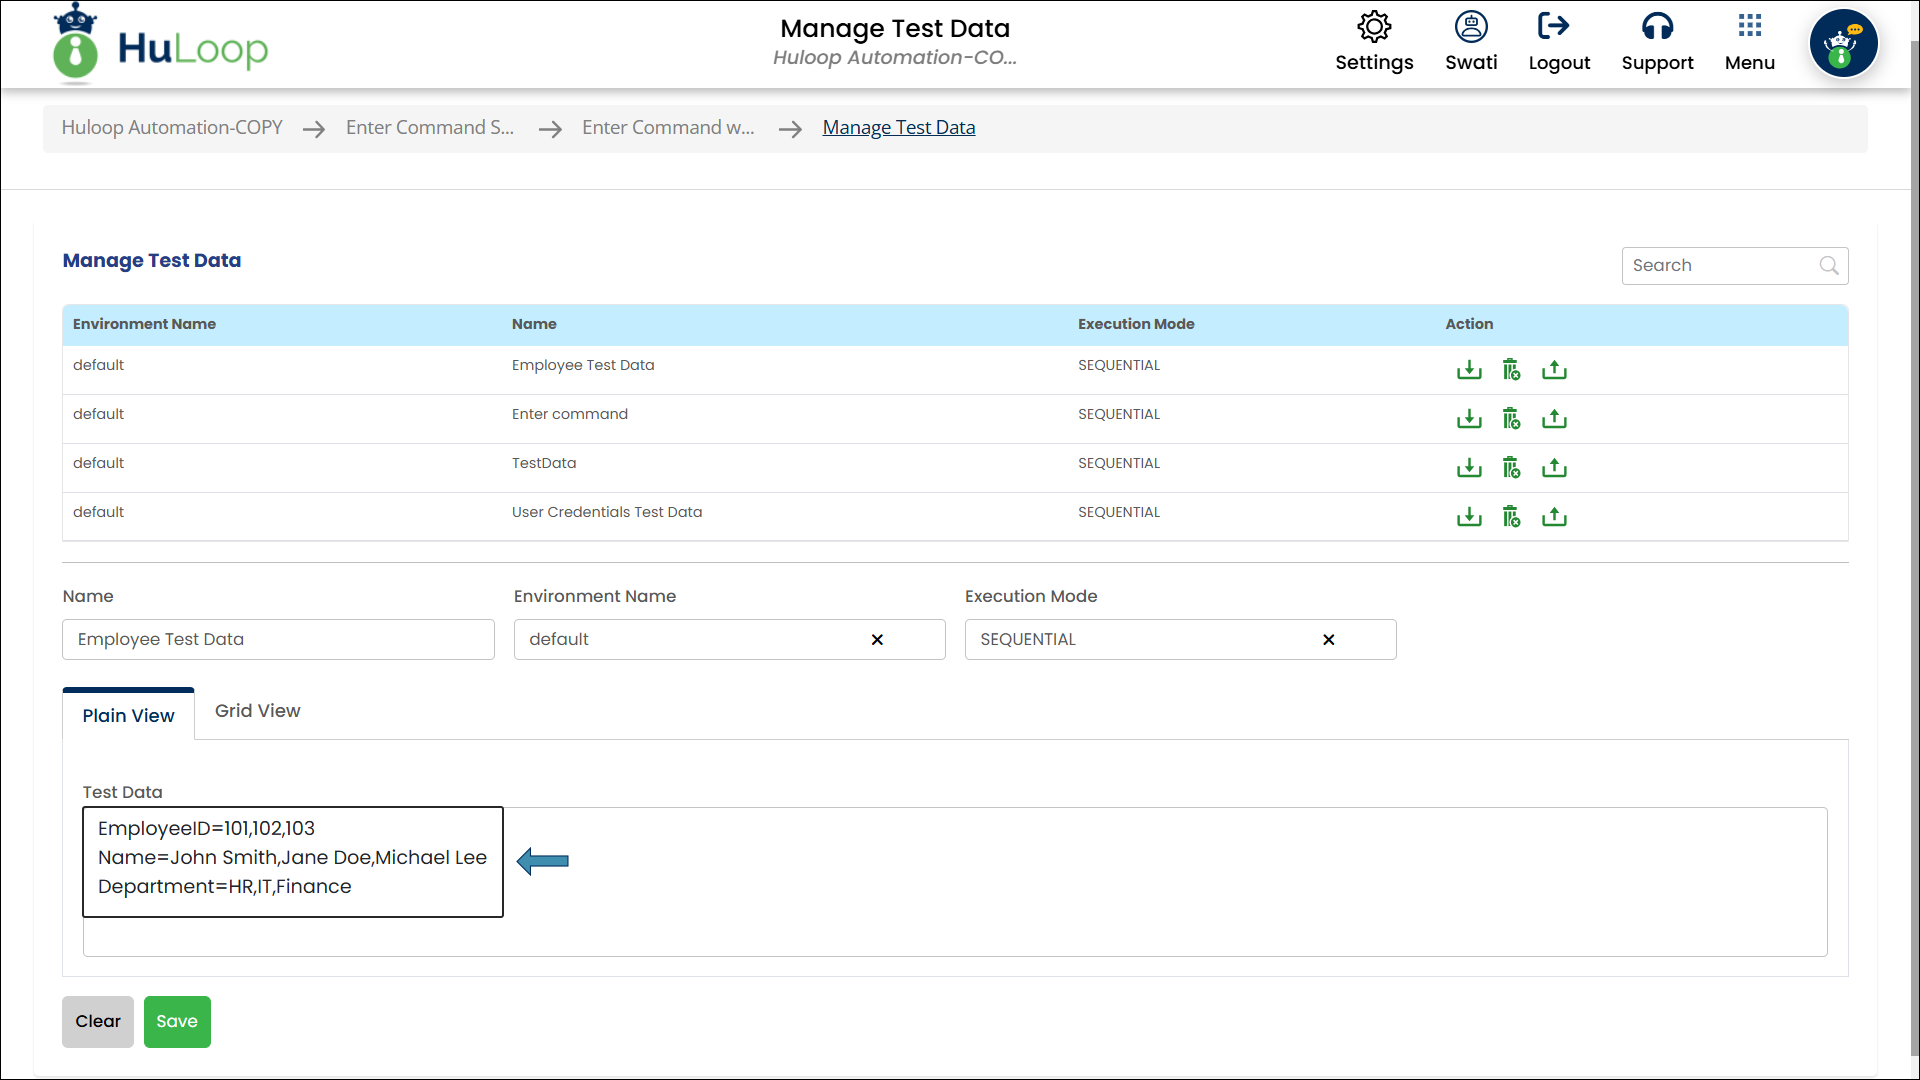Screen dimensions: 1920x1080
Task: Click the HuLoop logo
Action: tap(160, 44)
